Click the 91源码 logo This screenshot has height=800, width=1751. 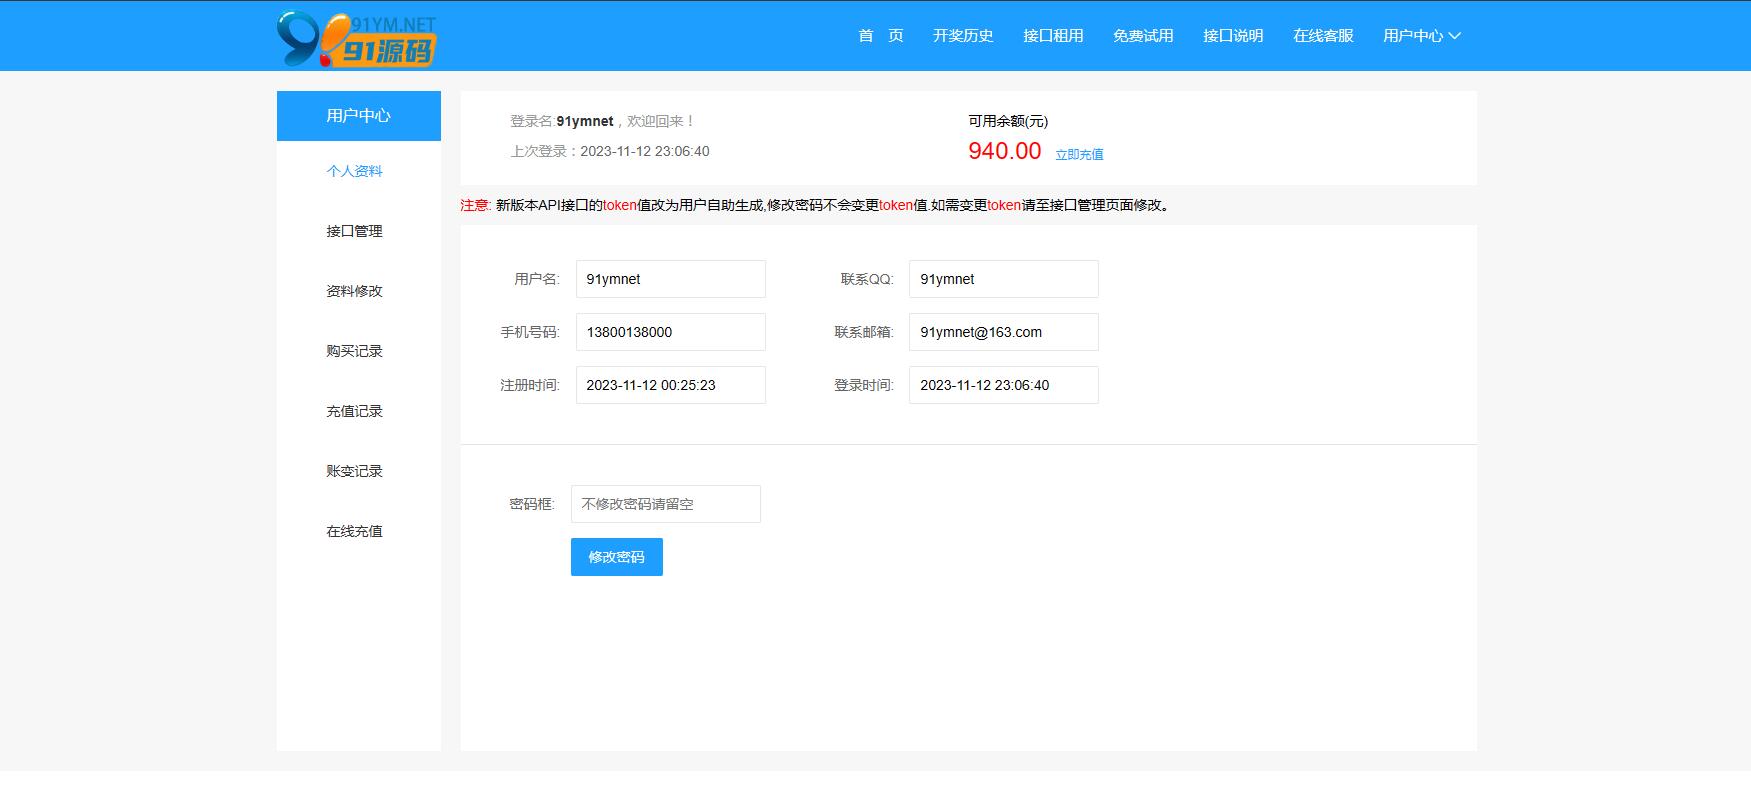(x=357, y=39)
